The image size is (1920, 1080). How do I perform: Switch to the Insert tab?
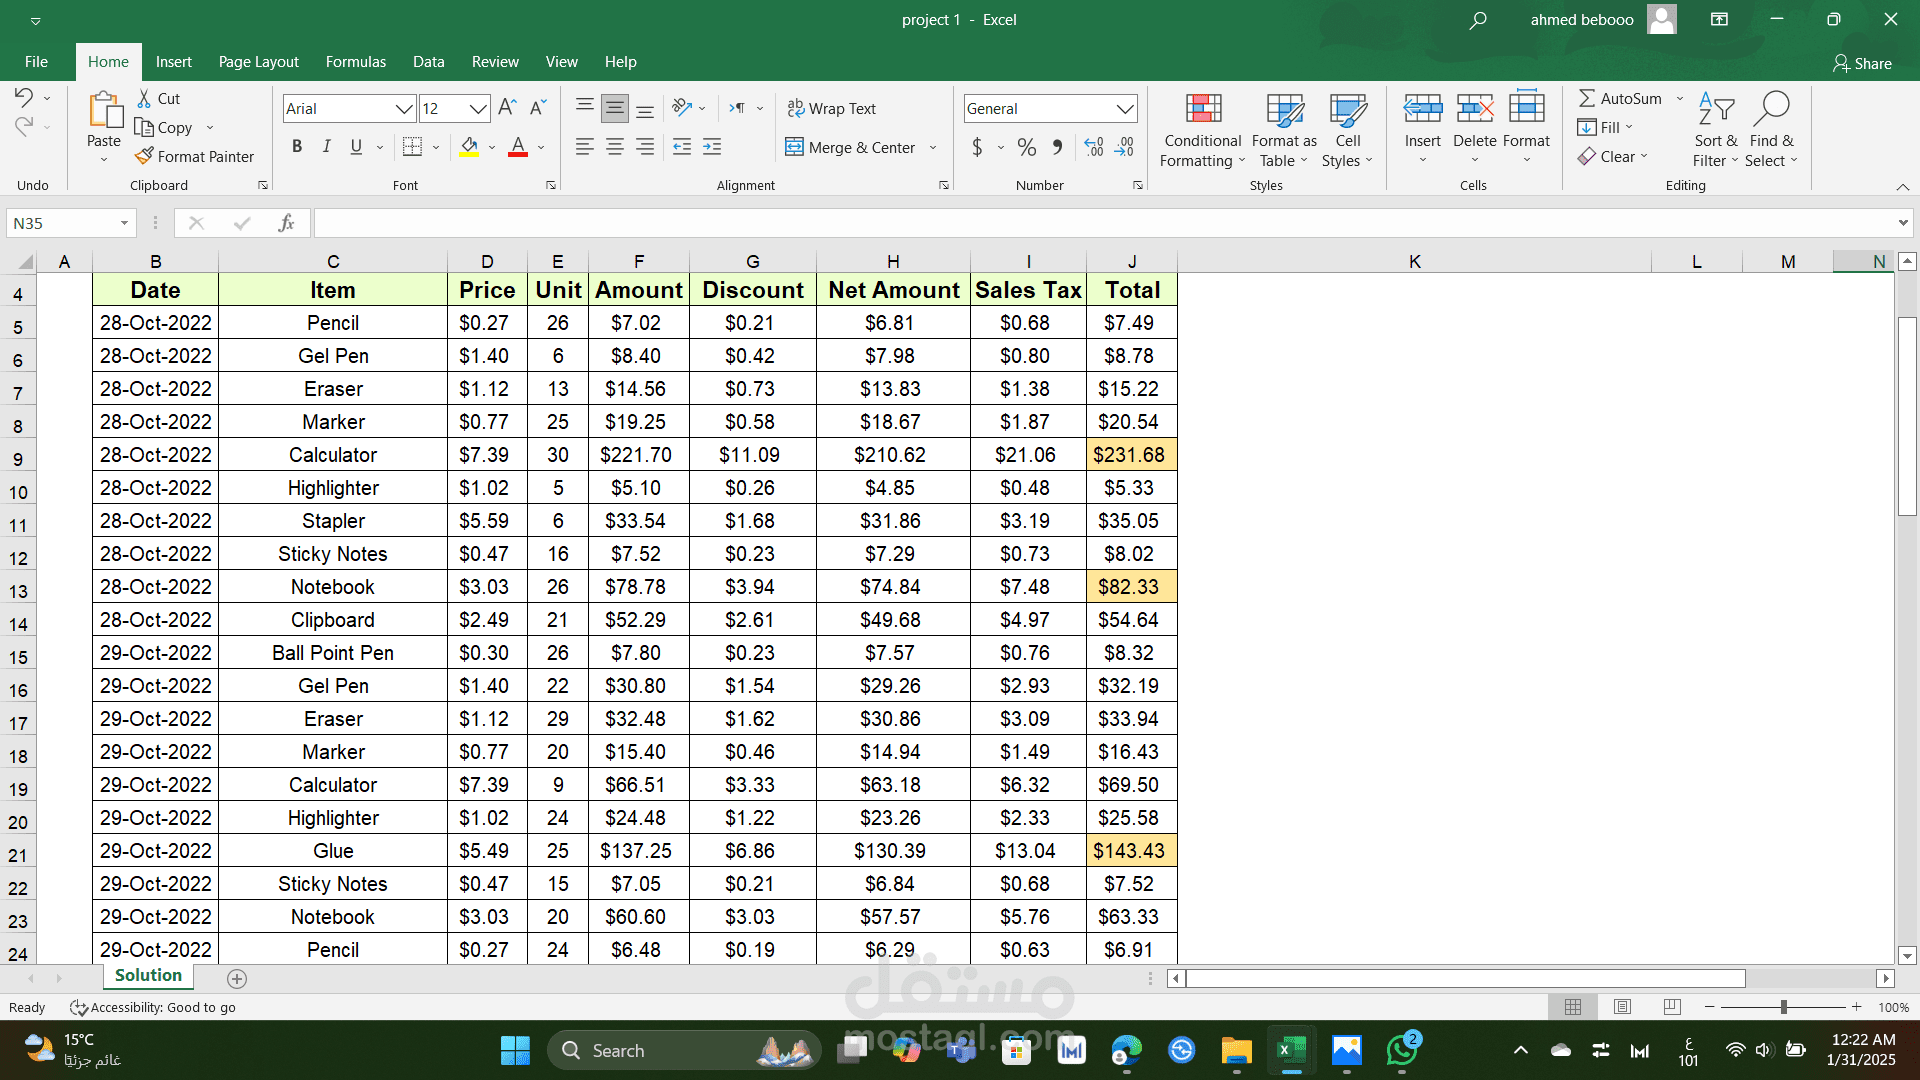tap(173, 62)
